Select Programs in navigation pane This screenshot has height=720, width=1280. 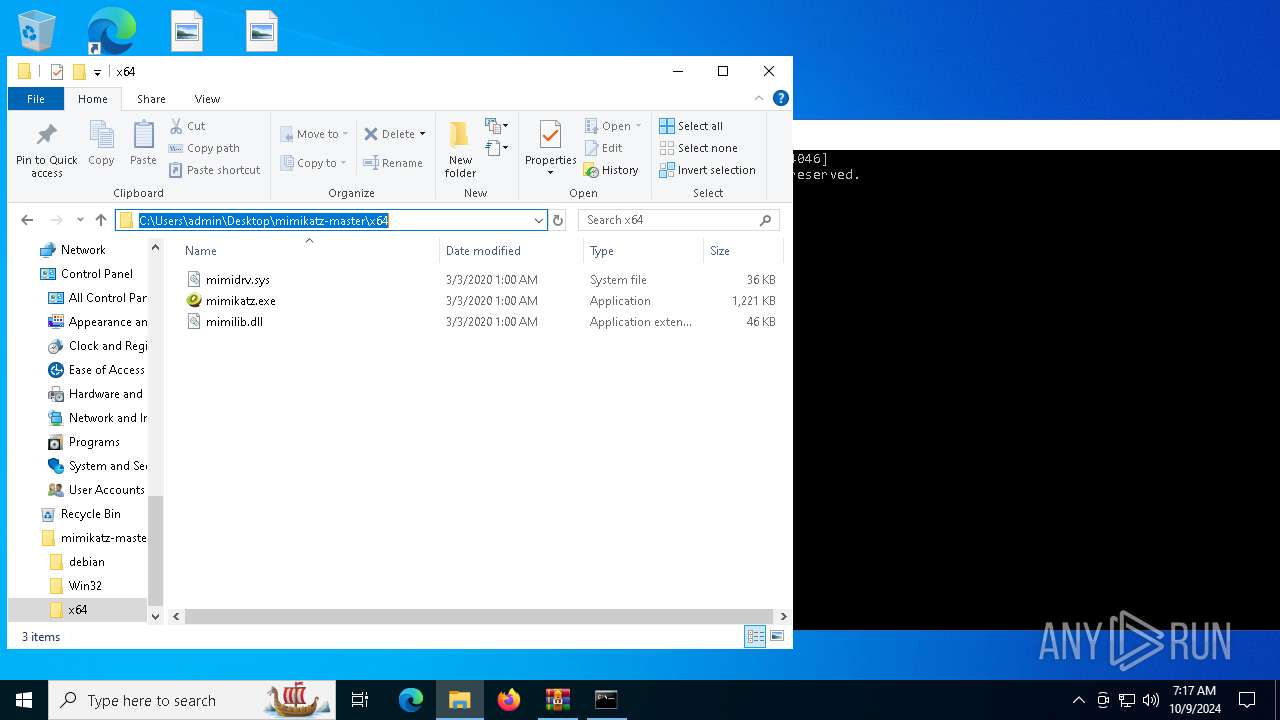[x=94, y=442]
